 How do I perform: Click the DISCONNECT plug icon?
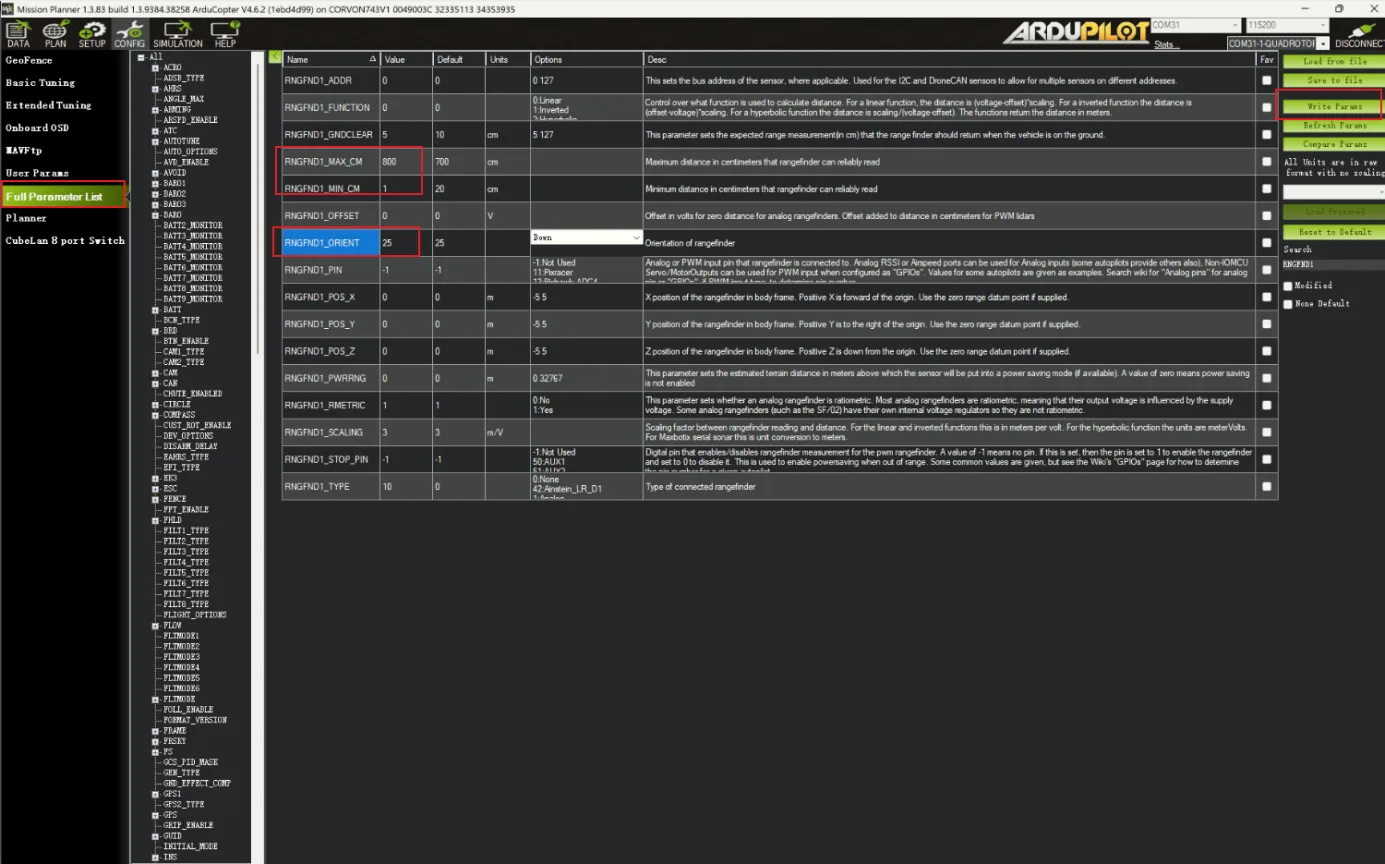[x=1359, y=35]
